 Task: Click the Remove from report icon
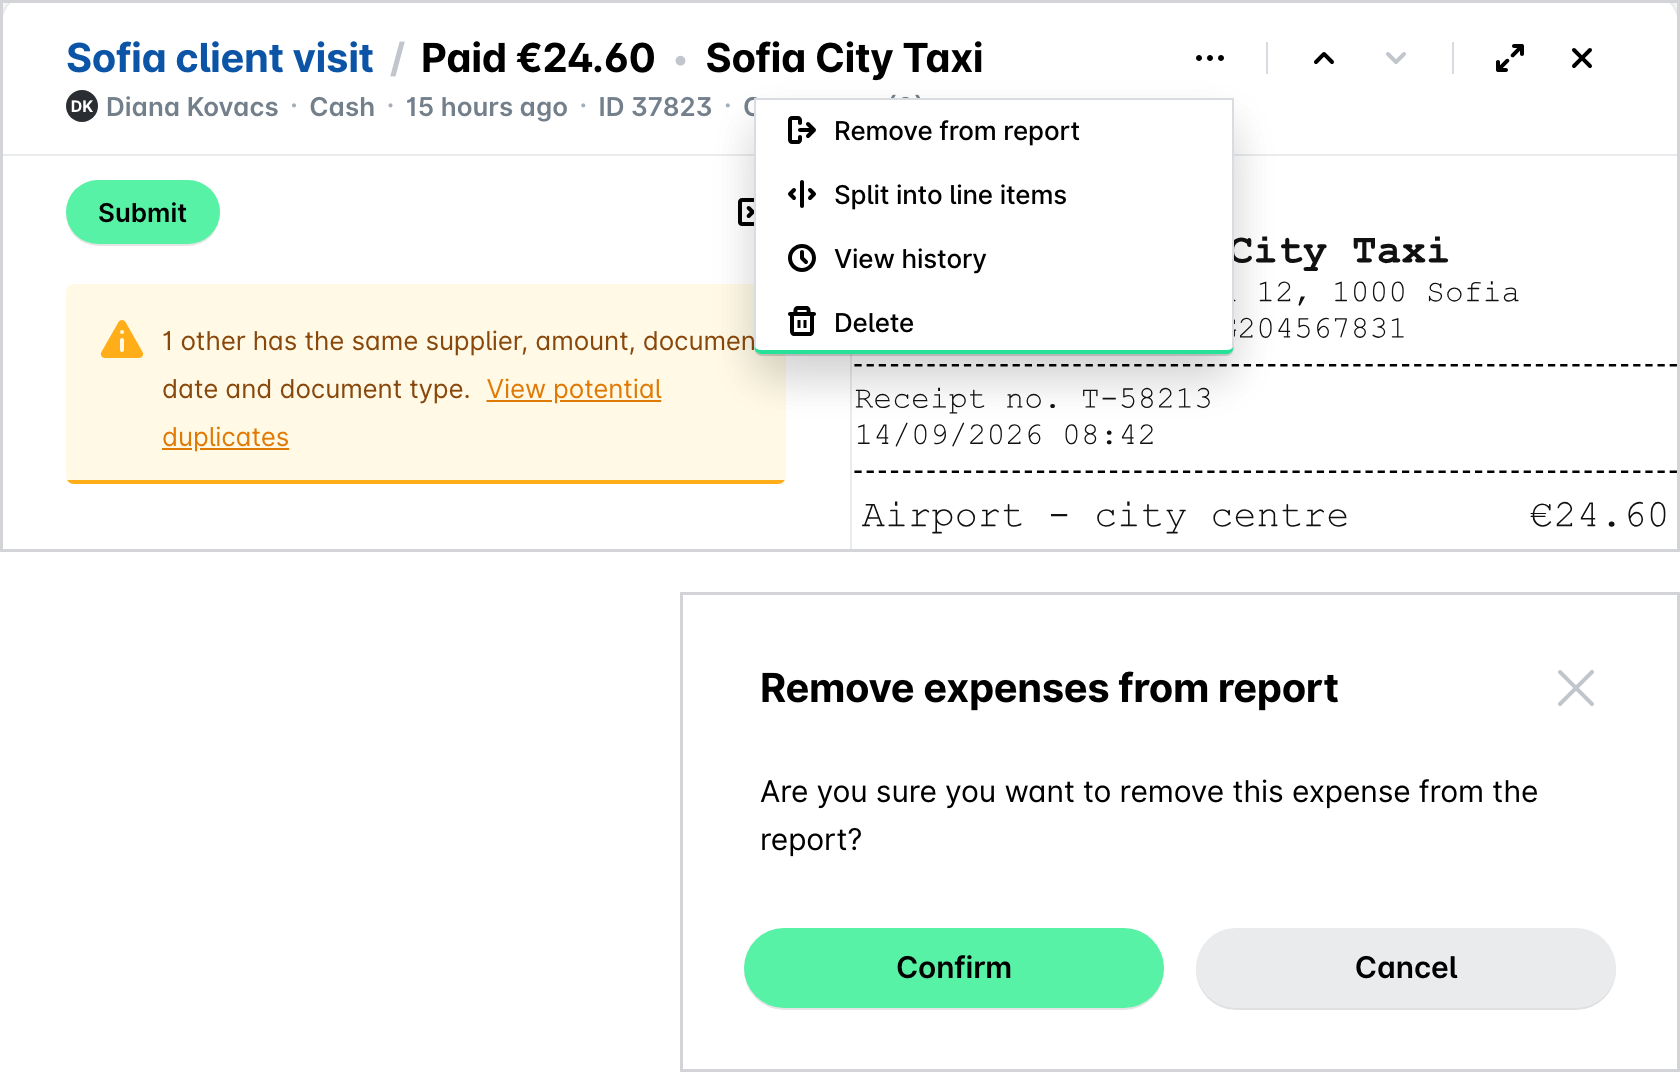point(802,131)
